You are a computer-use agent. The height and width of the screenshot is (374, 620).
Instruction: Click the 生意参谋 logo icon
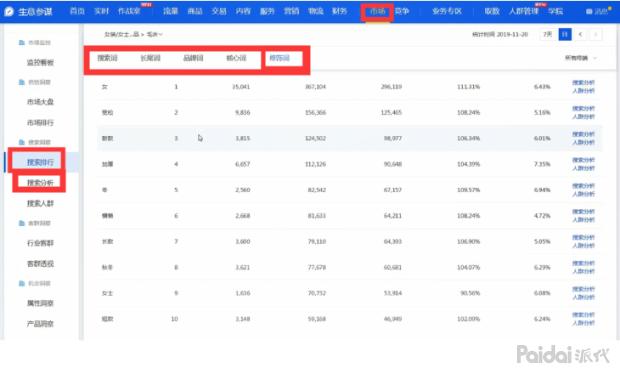[x=9, y=11]
